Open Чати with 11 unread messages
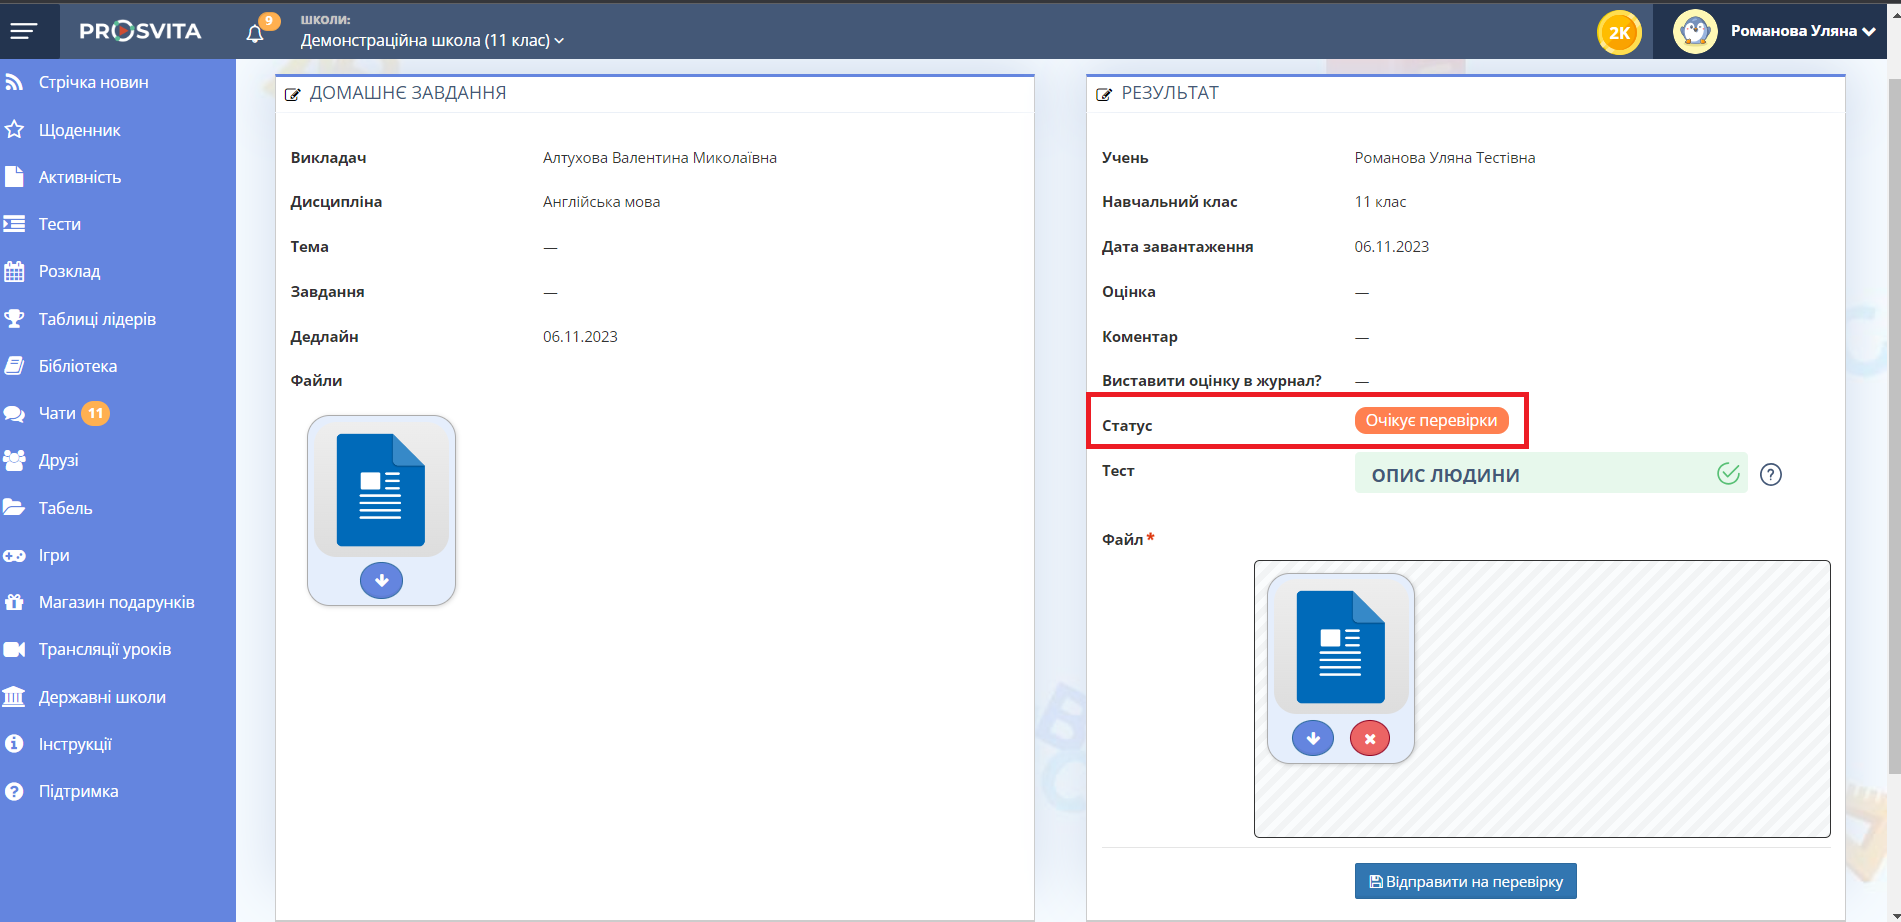 (x=57, y=413)
